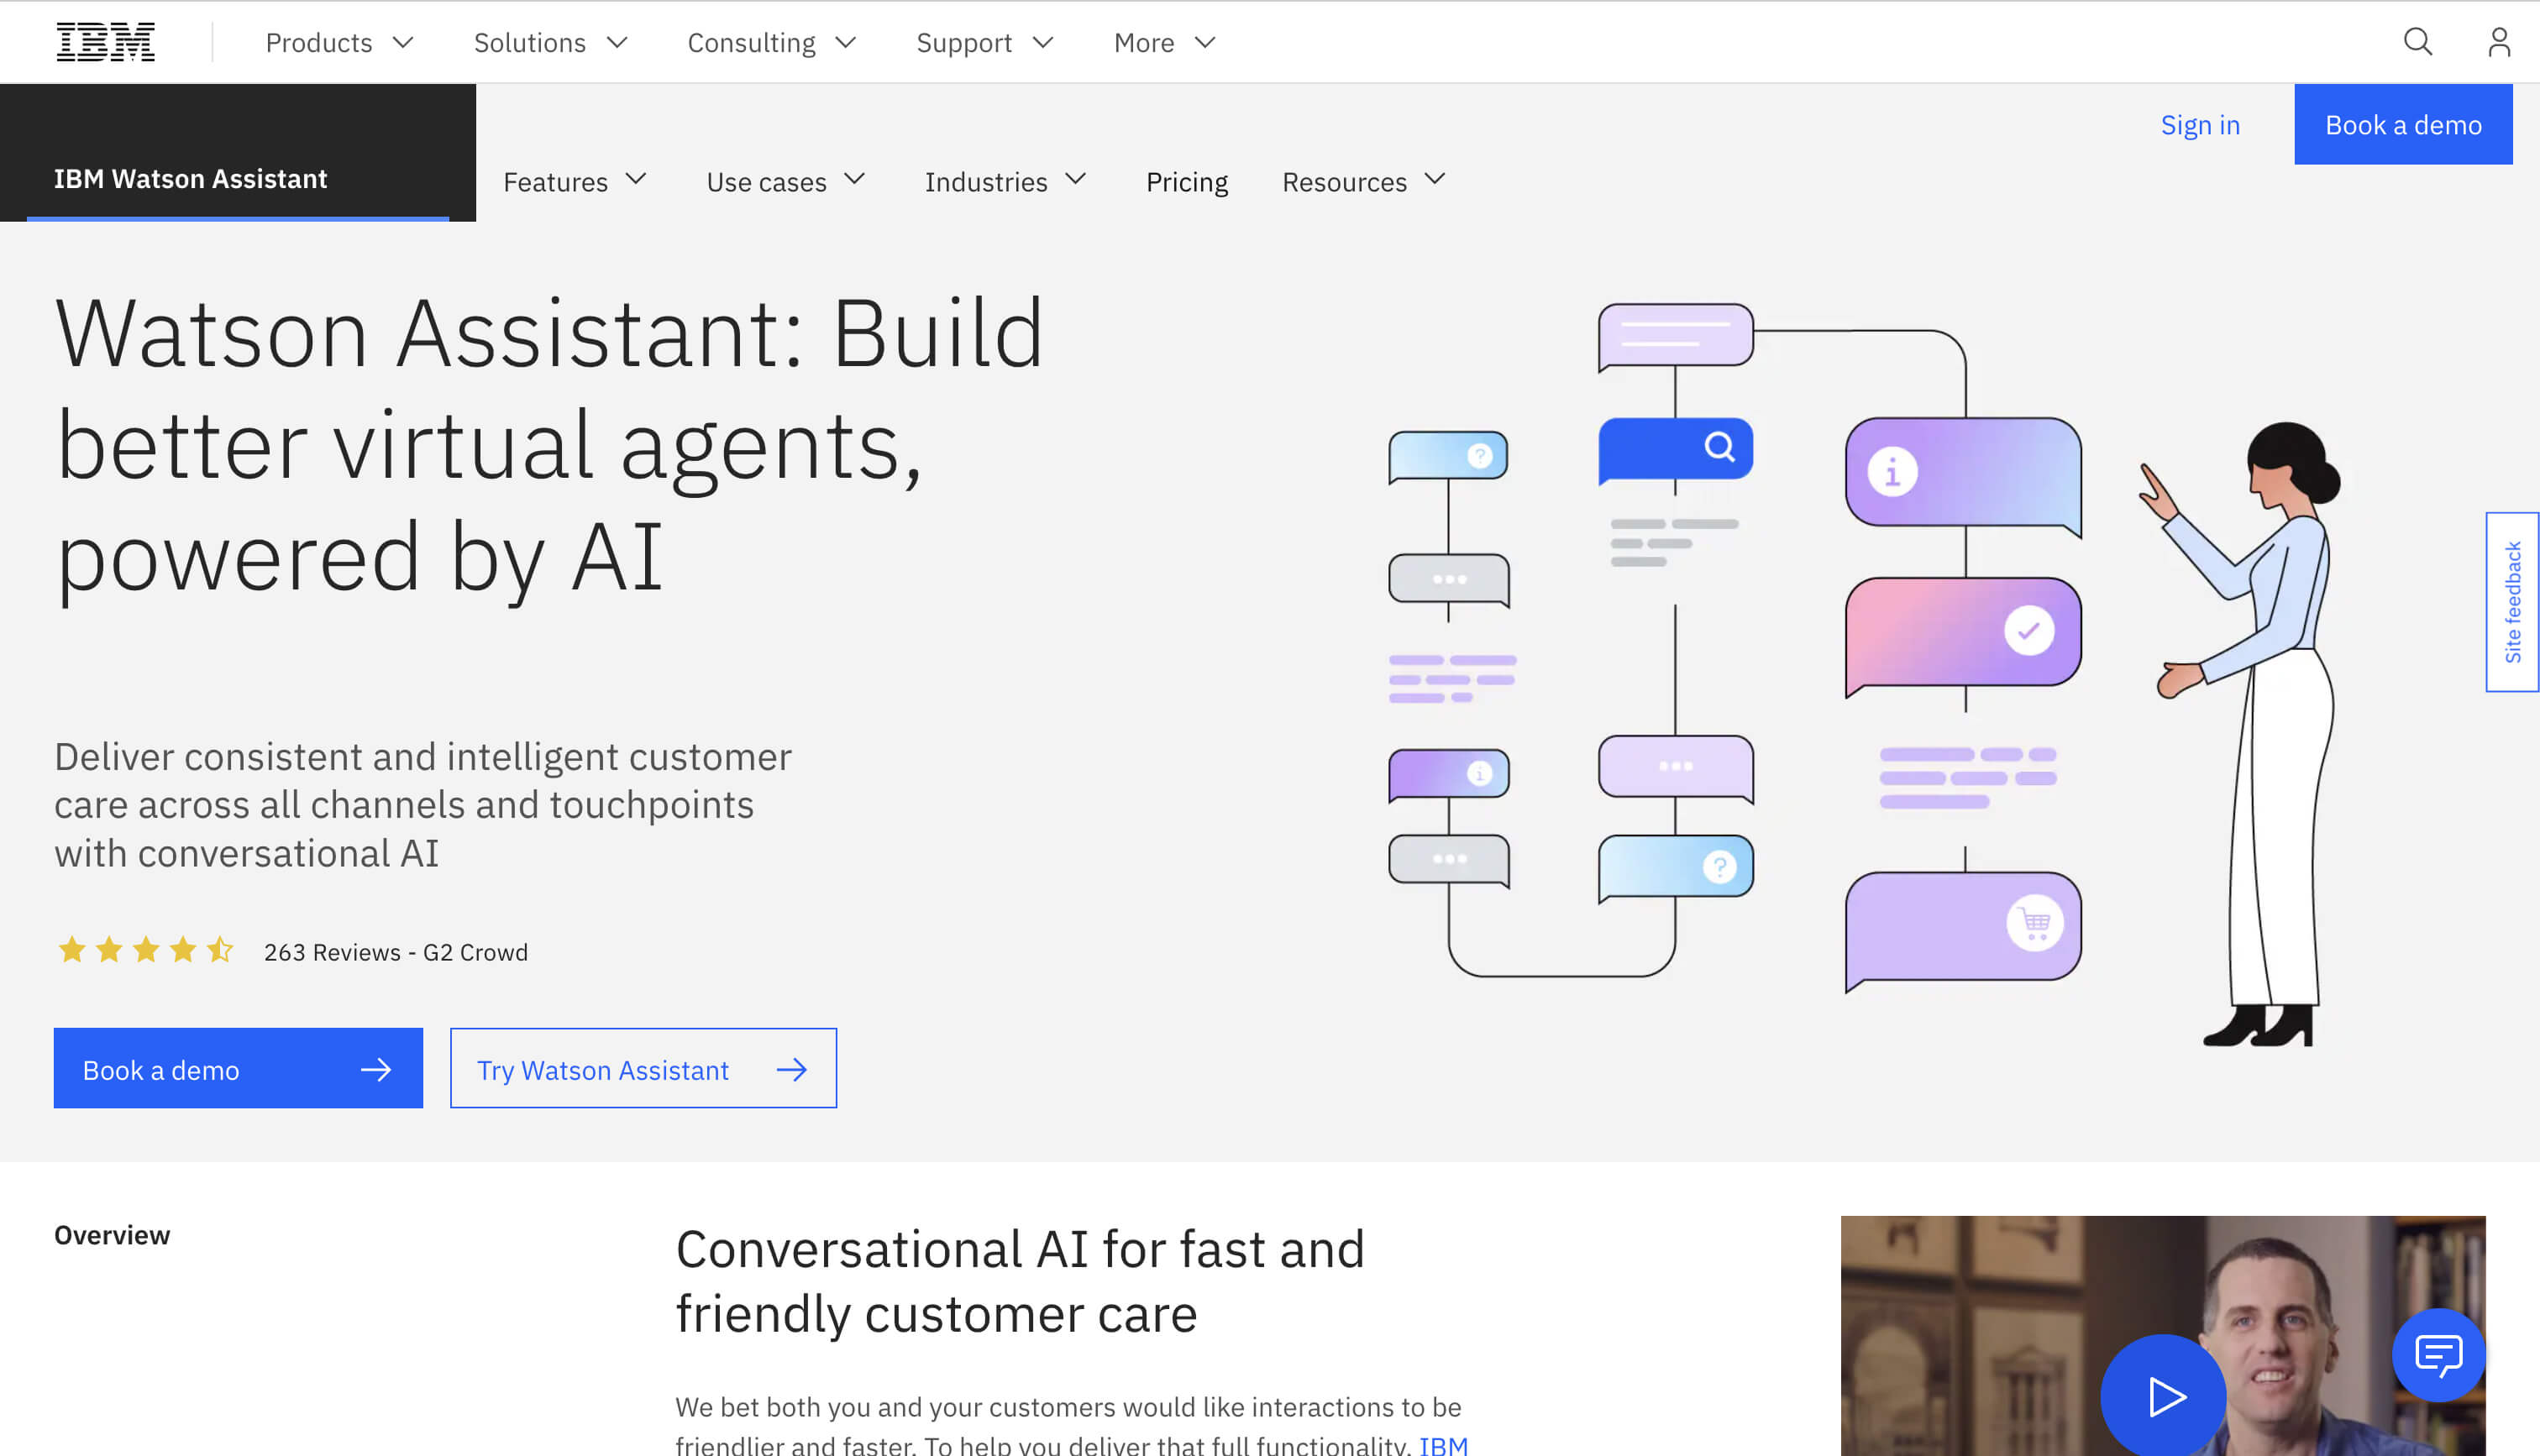Click Book a demo in header

tap(2403, 124)
